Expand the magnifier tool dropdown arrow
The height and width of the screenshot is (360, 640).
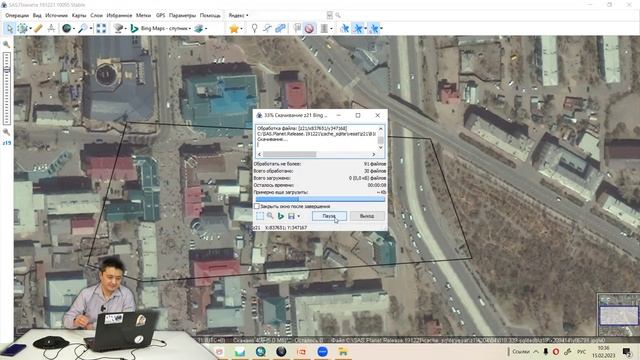tap(91, 28)
